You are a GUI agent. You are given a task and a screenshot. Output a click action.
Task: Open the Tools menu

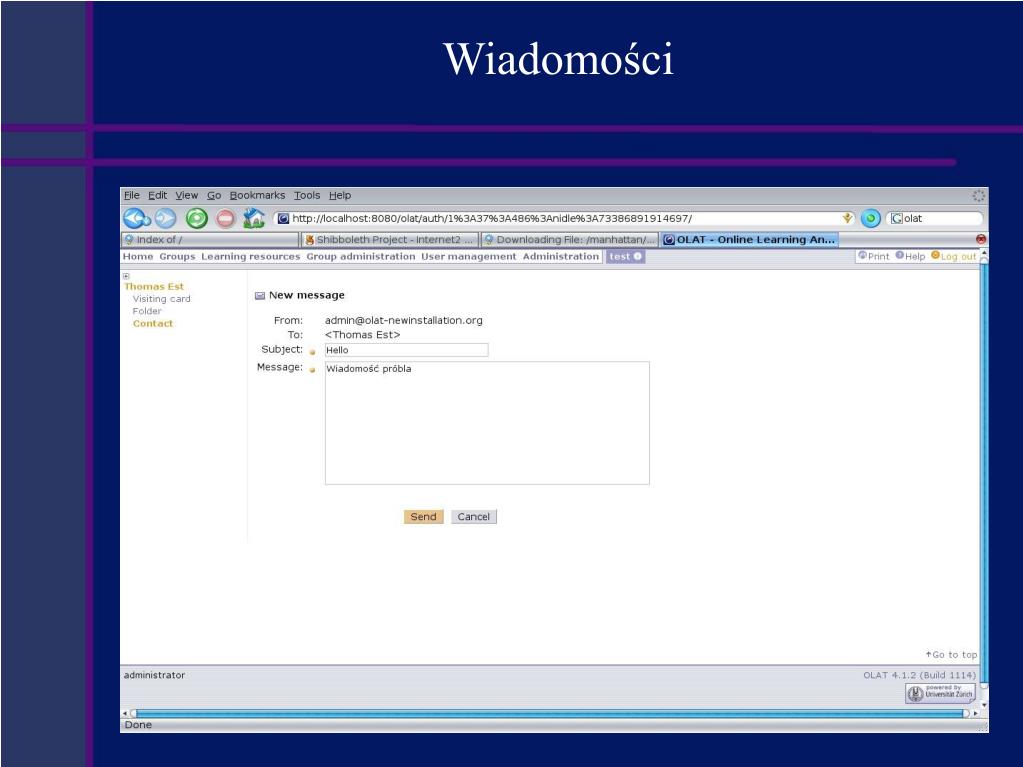tap(307, 195)
